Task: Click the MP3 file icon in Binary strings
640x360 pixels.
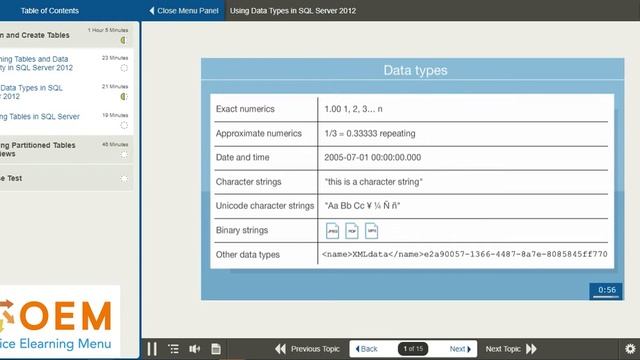Action: pos(371,231)
